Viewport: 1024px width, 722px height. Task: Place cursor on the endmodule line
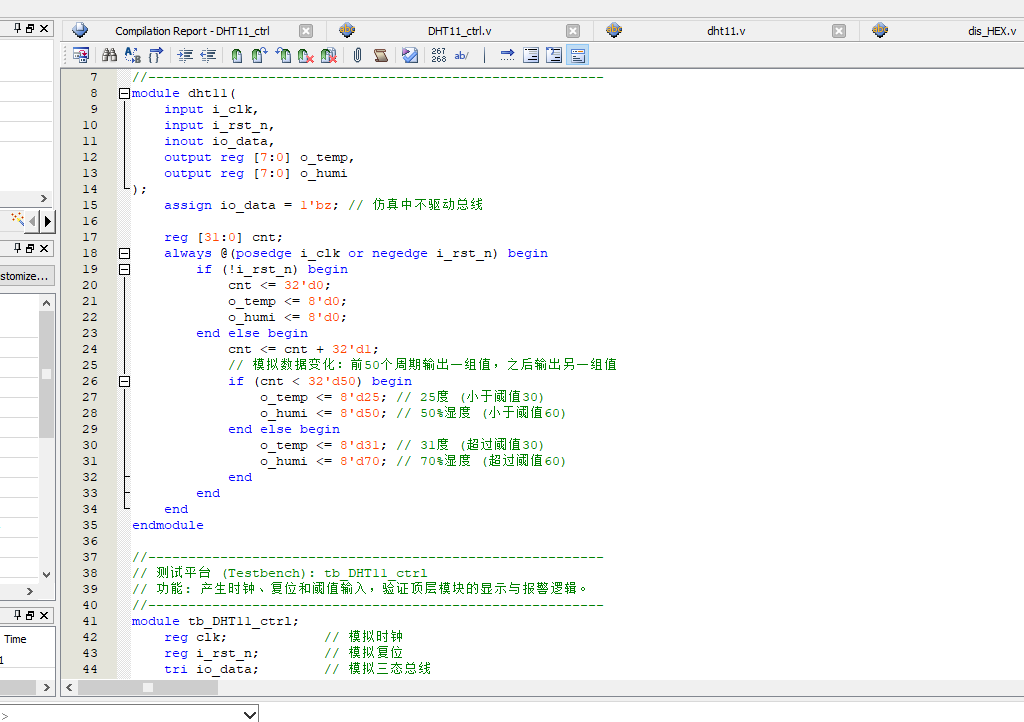168,526
